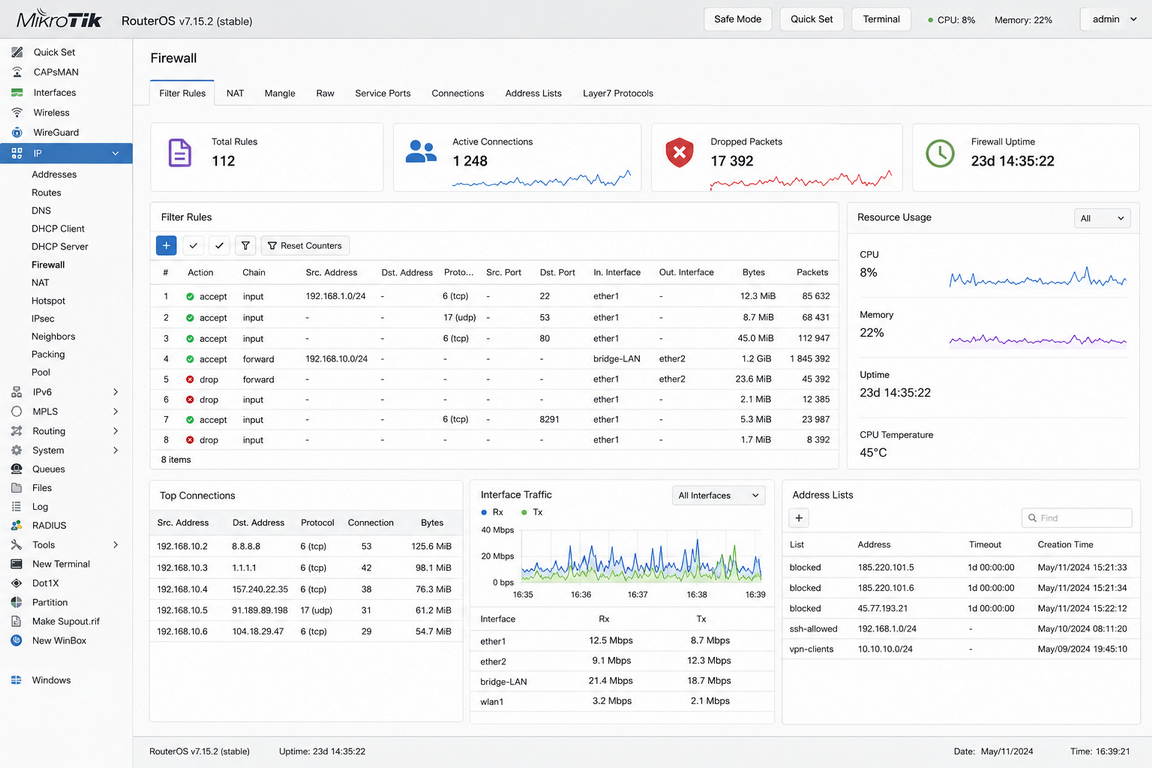Expand the System submenu arrow
This screenshot has width=1152, height=768.
[x=115, y=450]
